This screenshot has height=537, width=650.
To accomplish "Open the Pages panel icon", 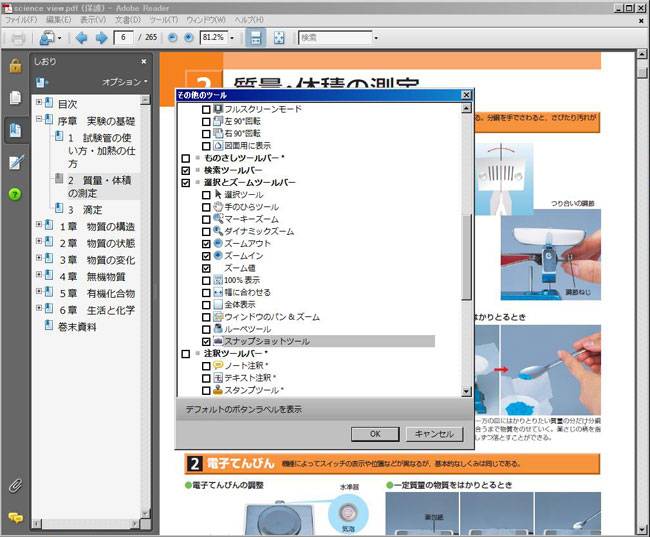I will (x=15, y=98).
